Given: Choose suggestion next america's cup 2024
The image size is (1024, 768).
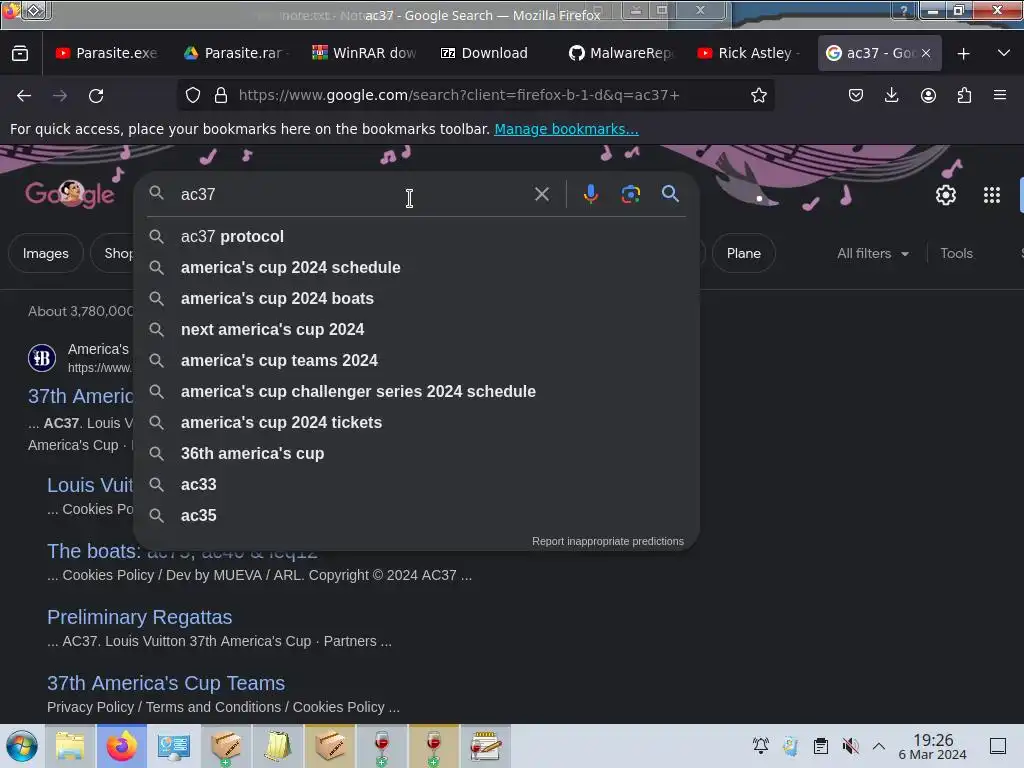Looking at the screenshot, I should pyautogui.click(x=417, y=329).
